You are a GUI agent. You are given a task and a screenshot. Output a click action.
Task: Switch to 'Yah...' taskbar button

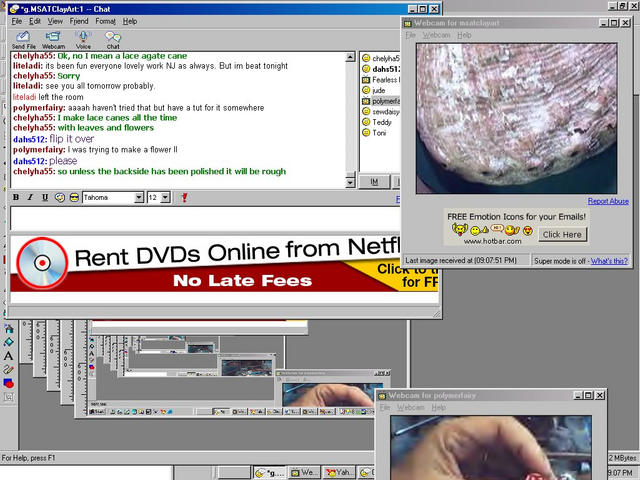coord(340,473)
